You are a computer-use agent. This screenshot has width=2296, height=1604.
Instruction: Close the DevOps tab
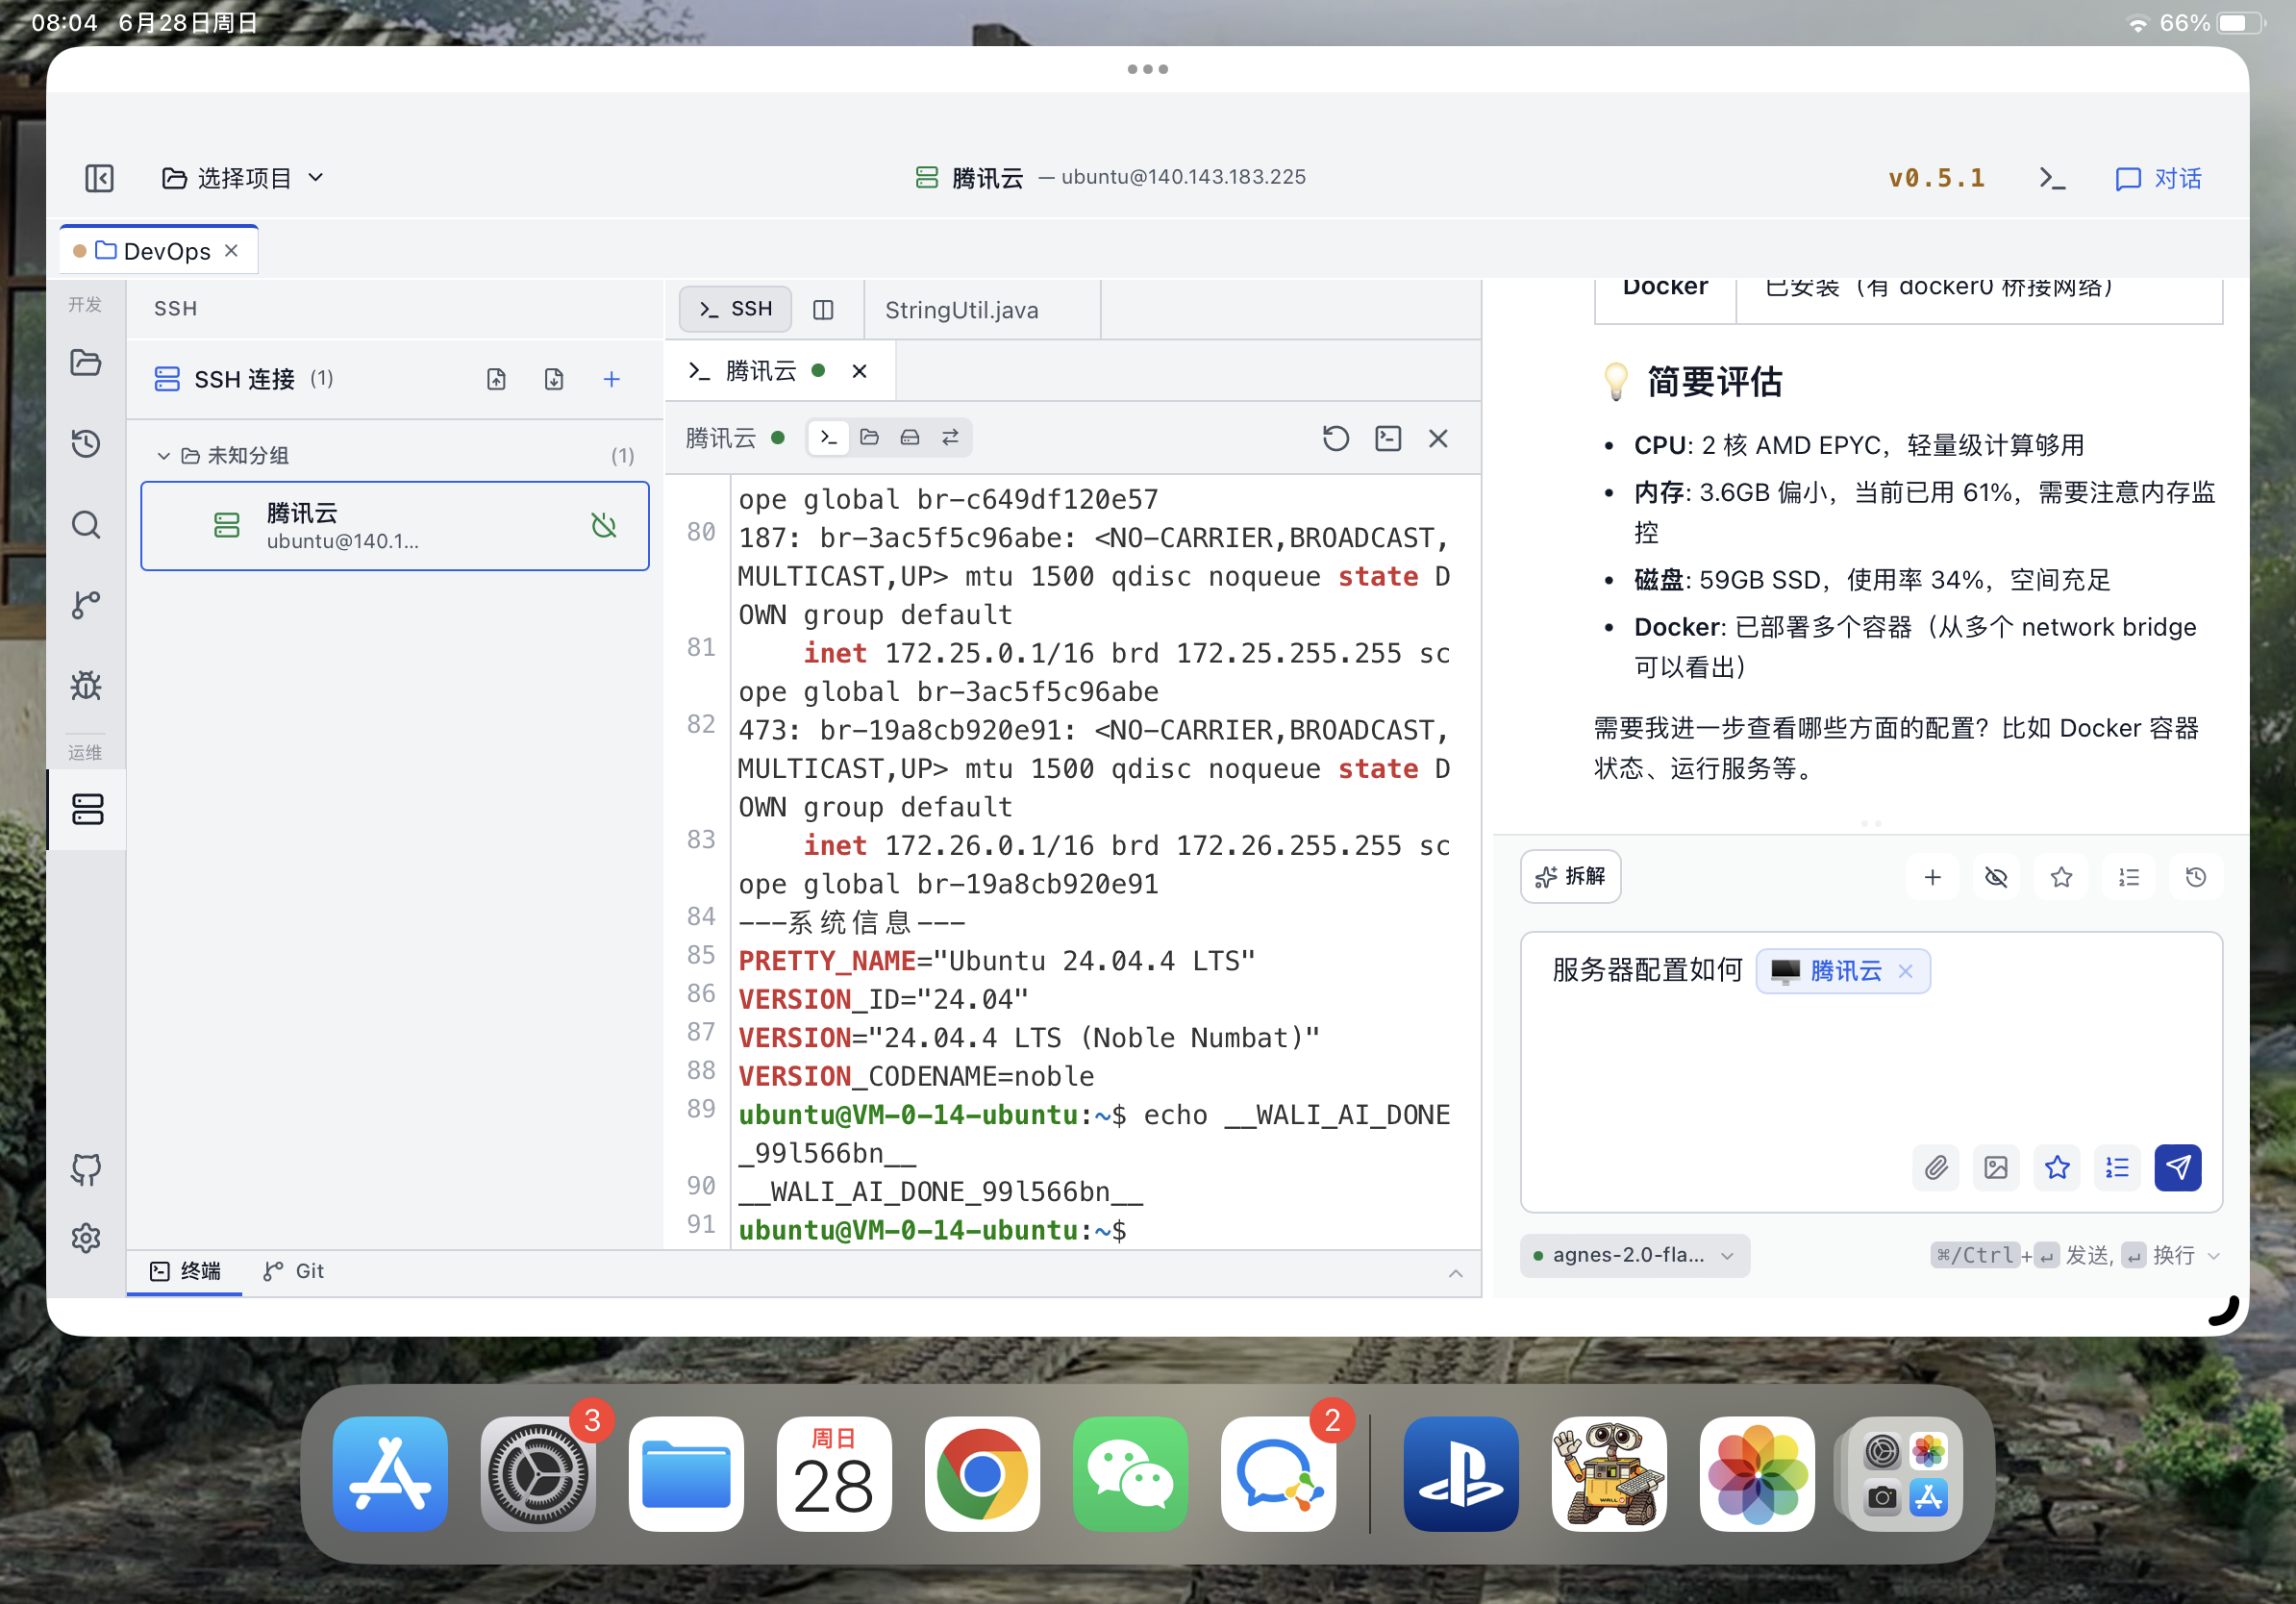231,250
